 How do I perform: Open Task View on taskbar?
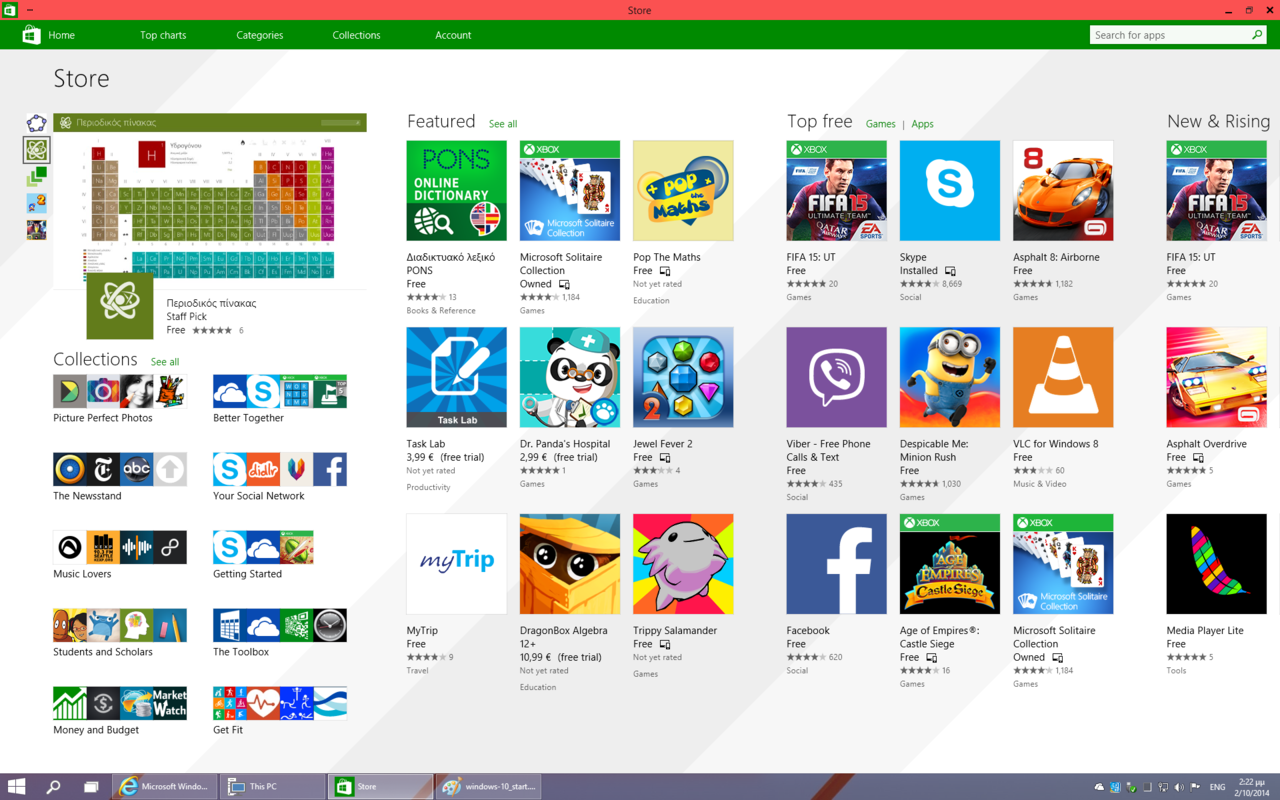click(x=91, y=787)
